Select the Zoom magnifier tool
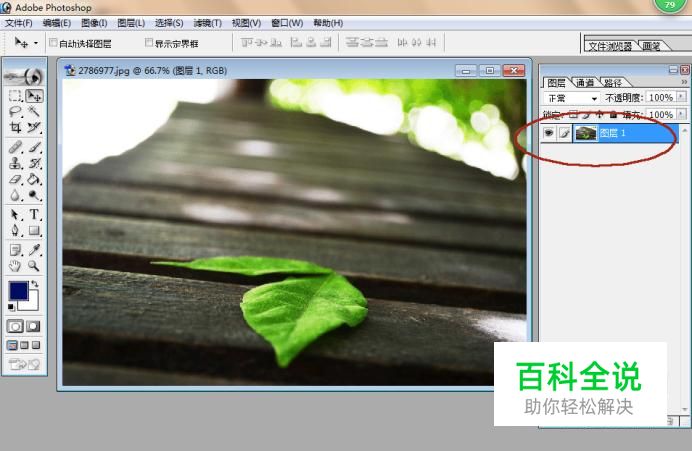 click(x=34, y=266)
